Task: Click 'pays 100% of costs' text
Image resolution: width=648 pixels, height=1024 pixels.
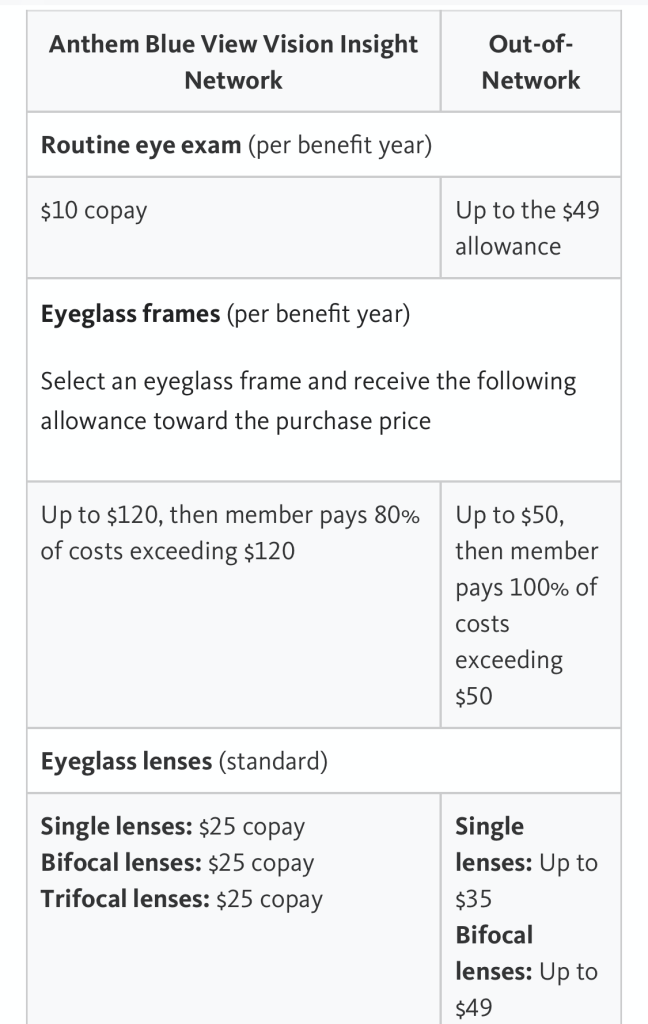Action: (525, 604)
